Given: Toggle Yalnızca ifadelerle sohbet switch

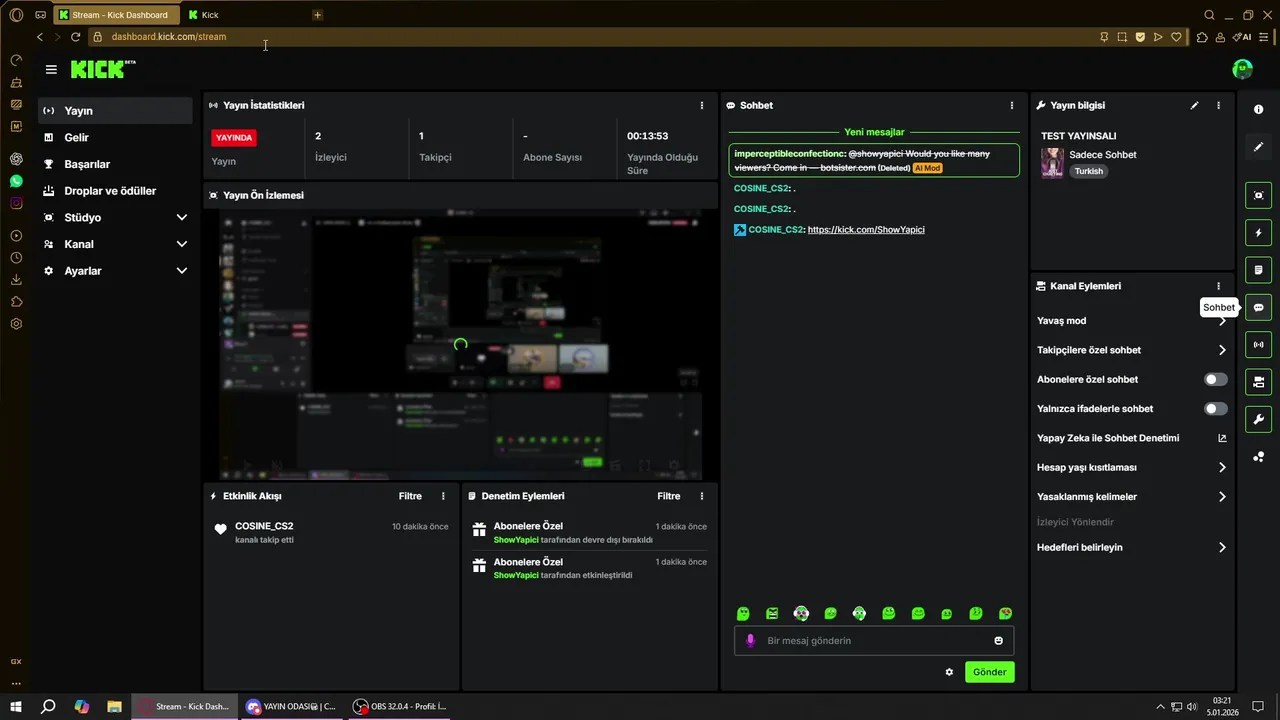Looking at the screenshot, I should click(1215, 409).
